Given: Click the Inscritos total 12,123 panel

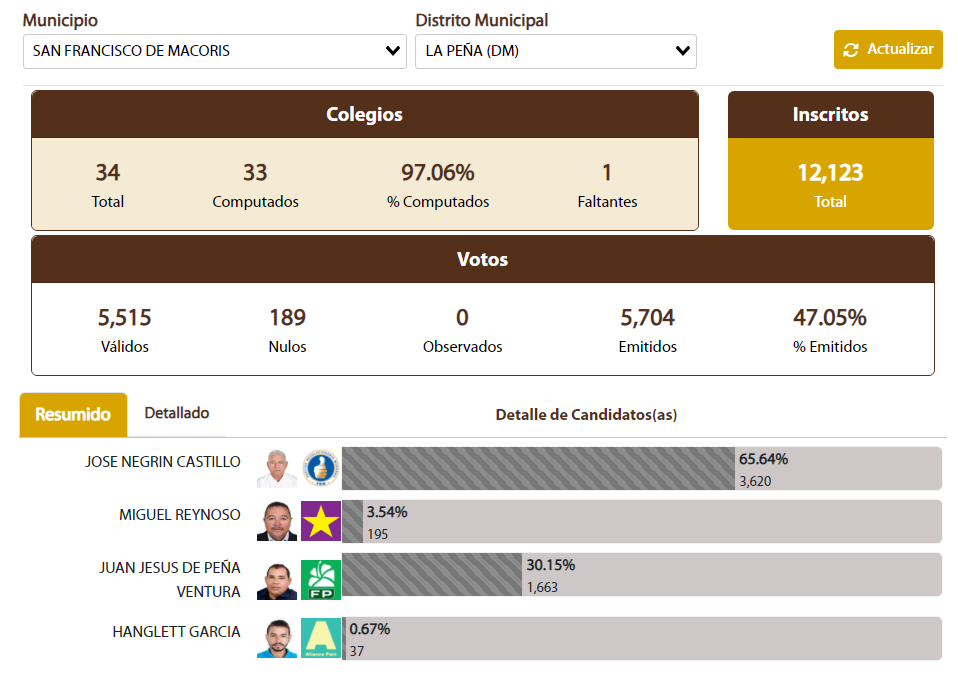Looking at the screenshot, I should [x=830, y=184].
